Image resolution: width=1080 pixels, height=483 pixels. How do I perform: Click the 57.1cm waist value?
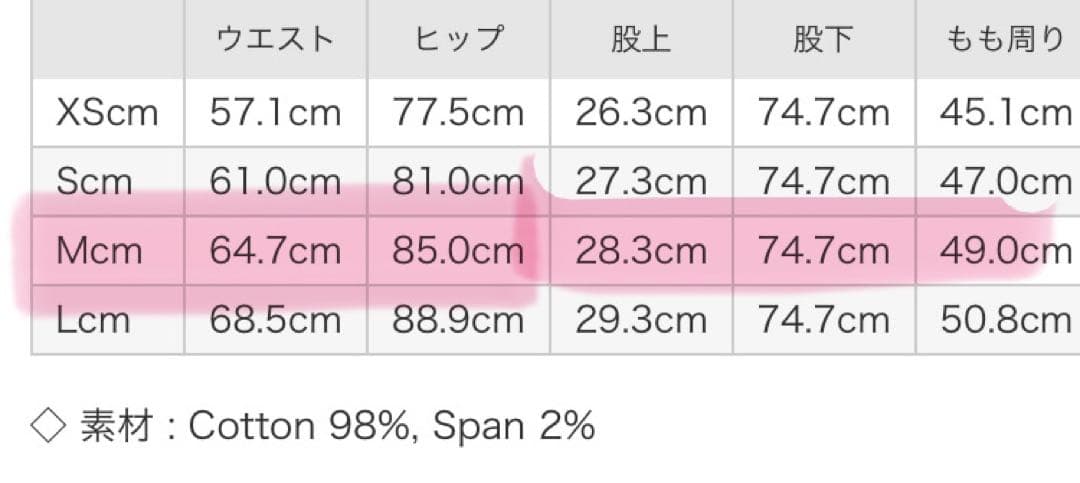[275, 112]
